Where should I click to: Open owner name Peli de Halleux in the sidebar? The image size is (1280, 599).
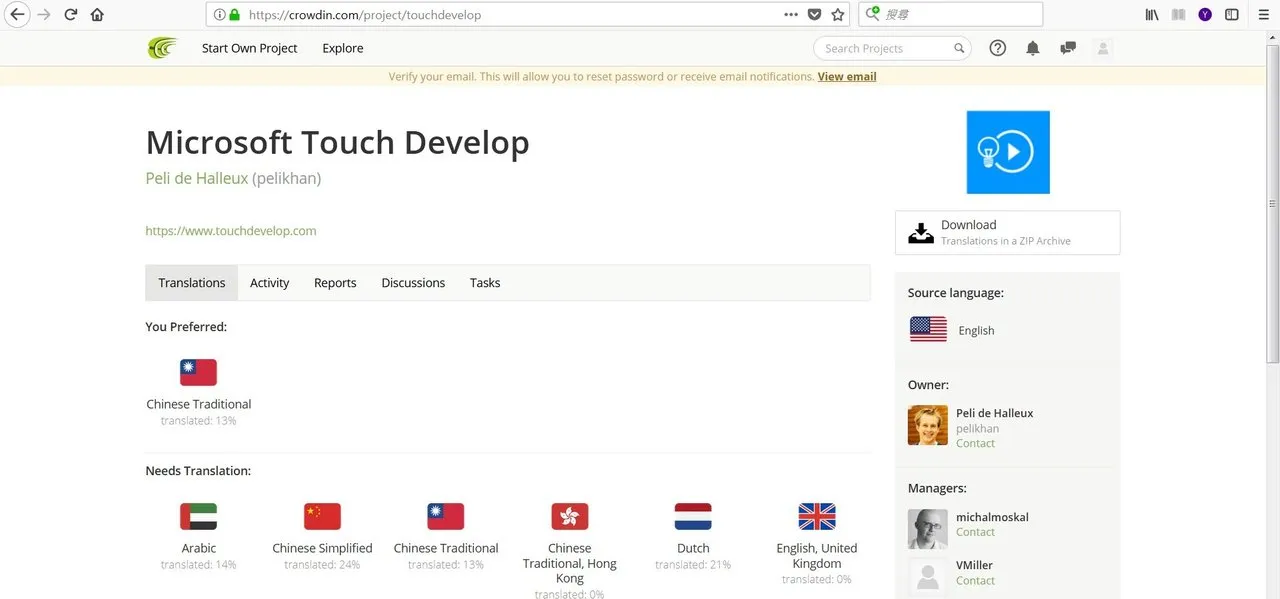pyautogui.click(x=994, y=413)
